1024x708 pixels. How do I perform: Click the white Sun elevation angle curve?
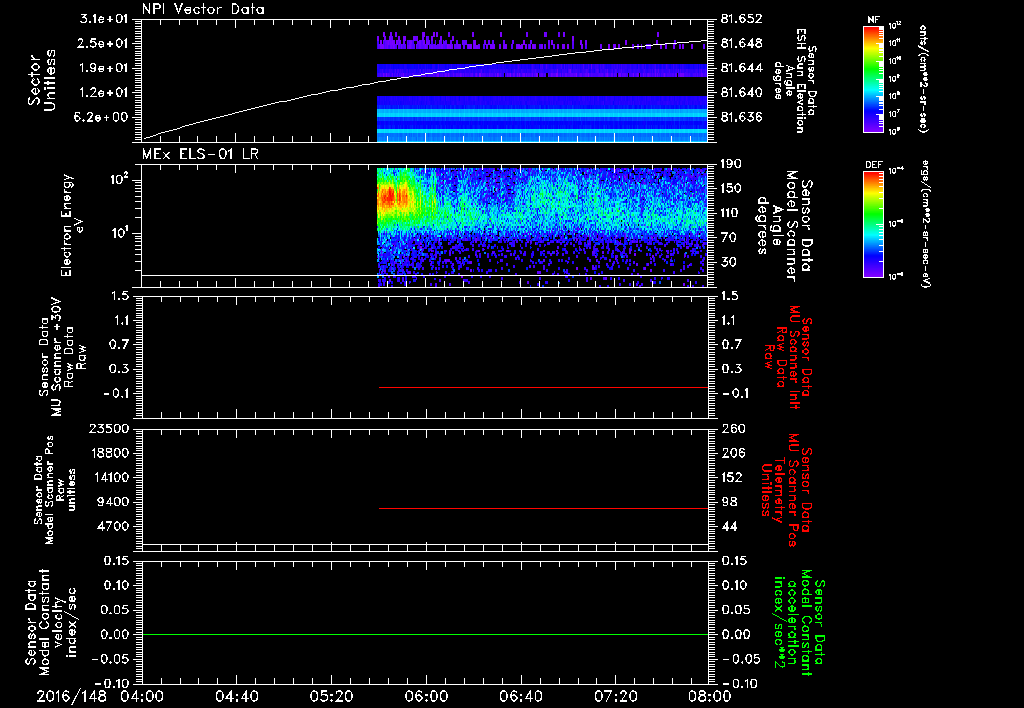(425, 89)
